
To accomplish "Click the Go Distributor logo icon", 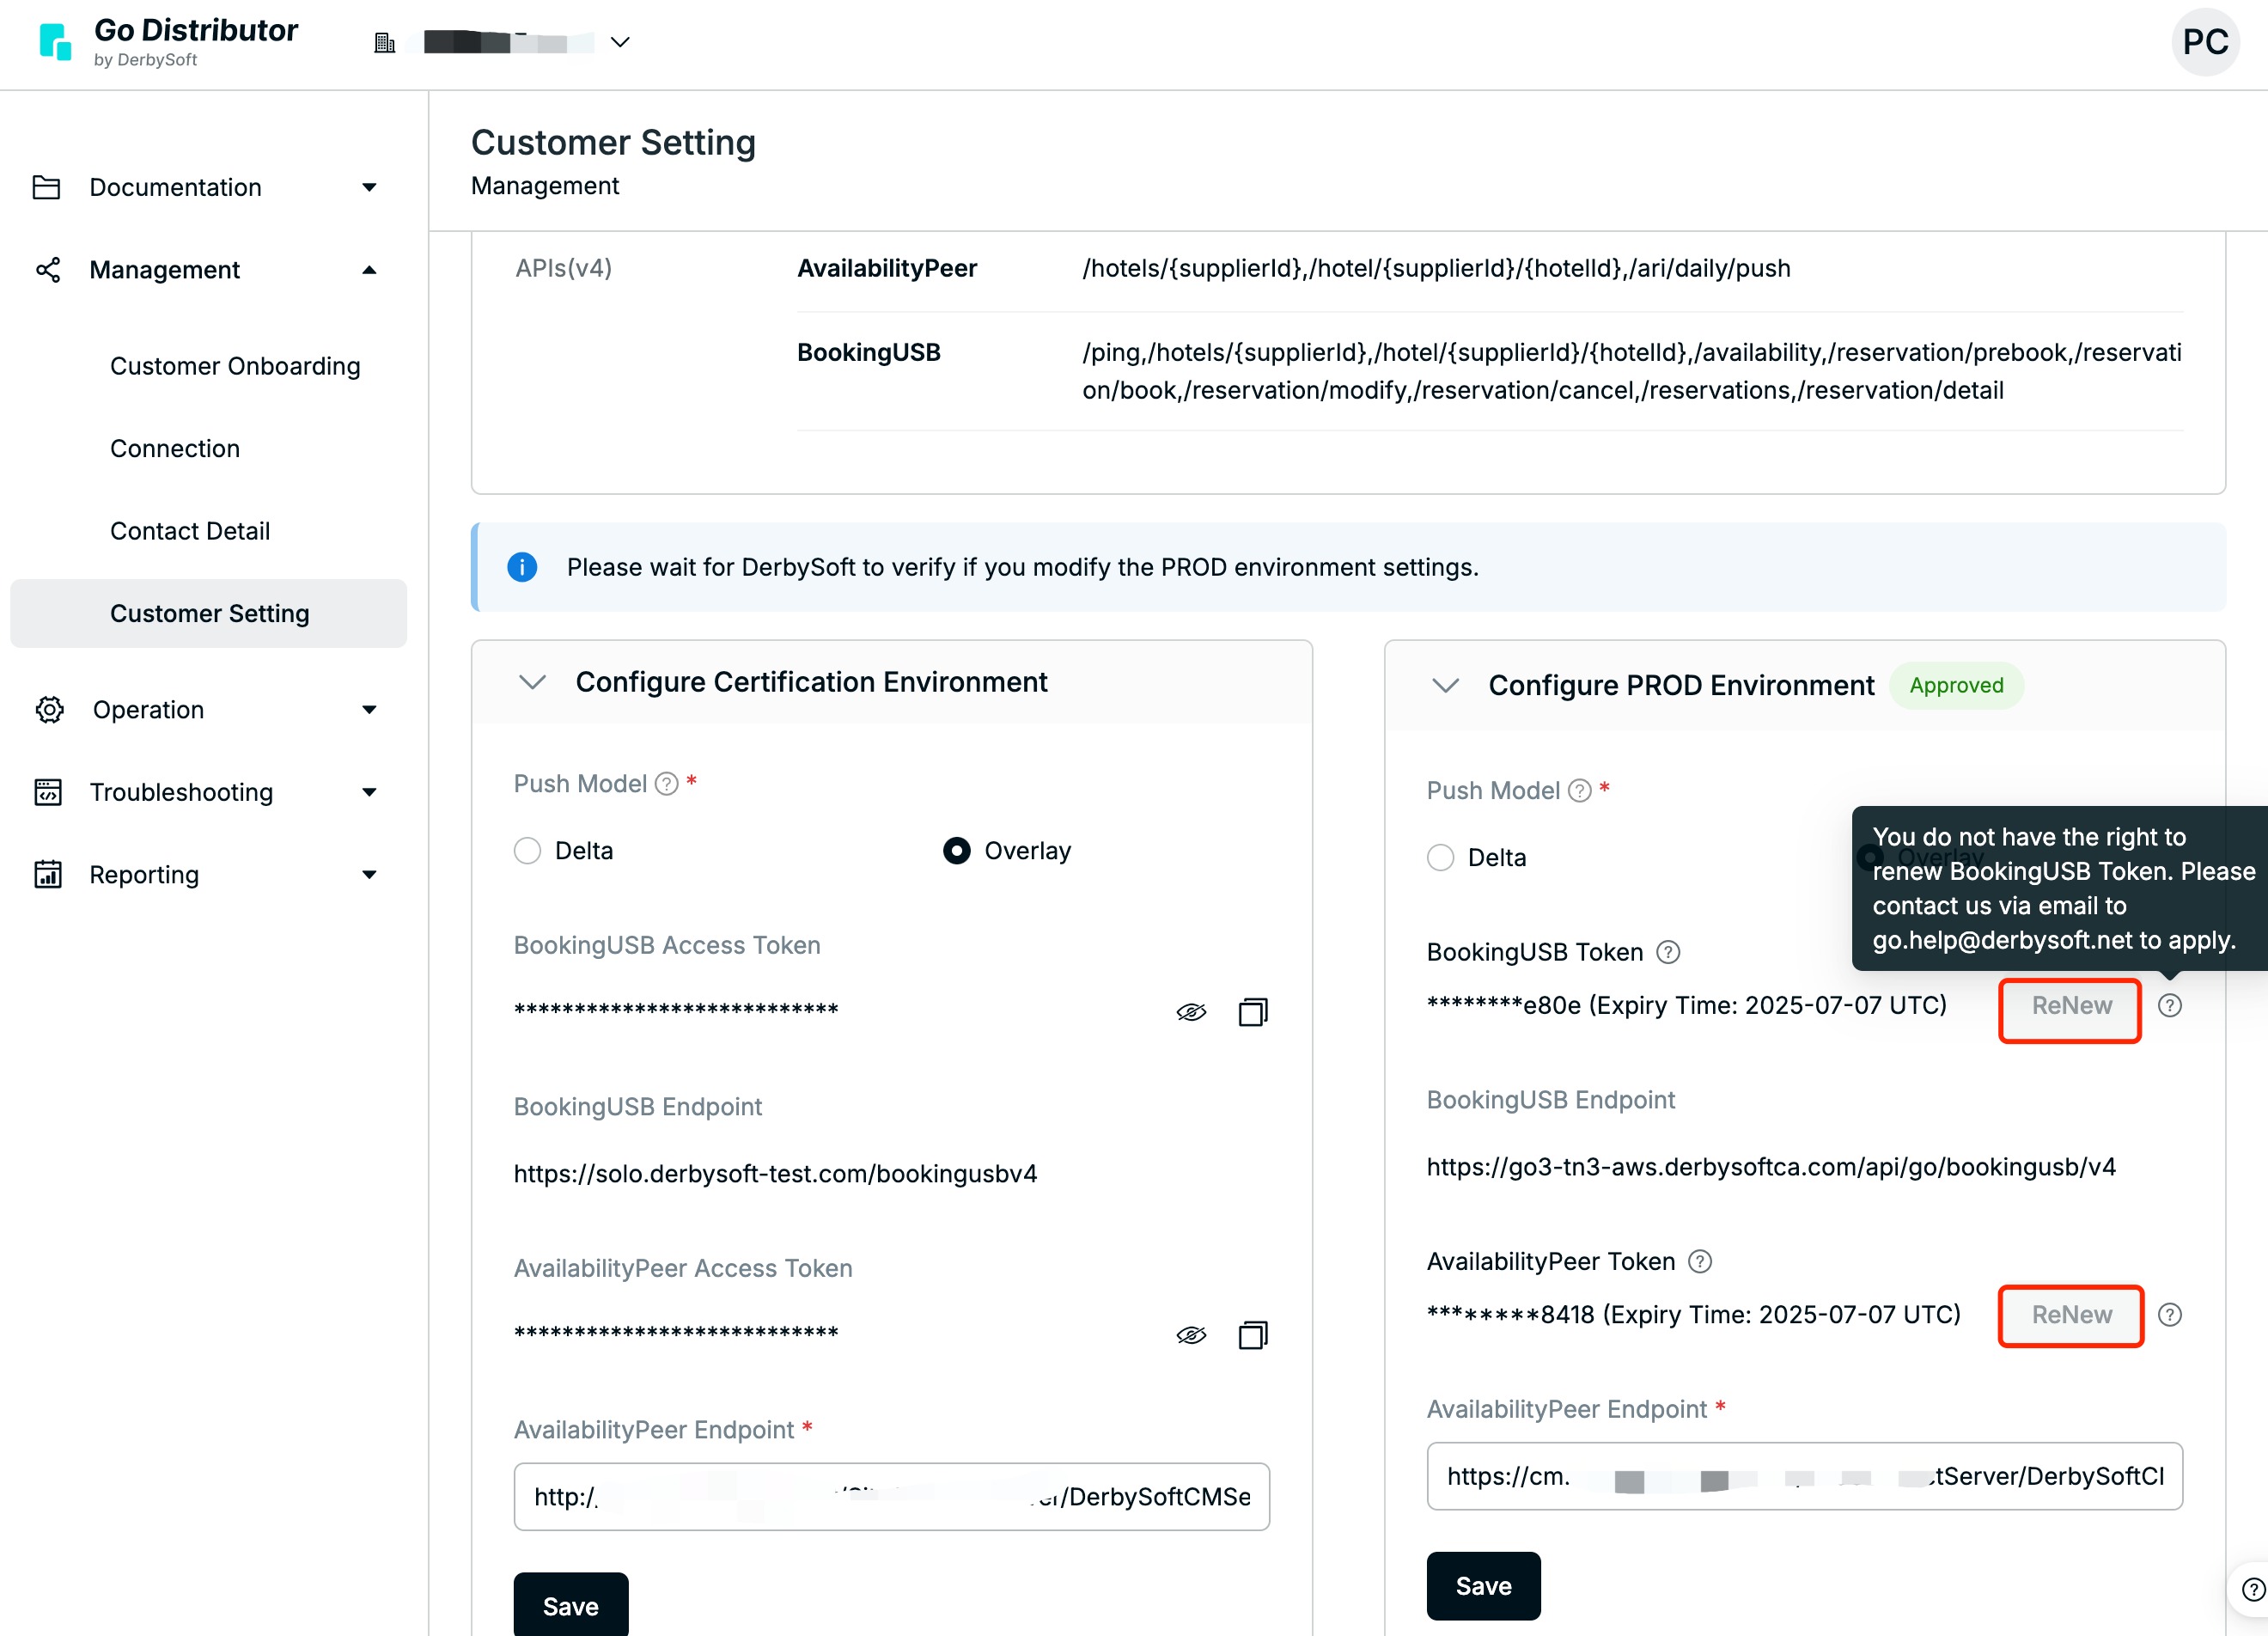I will tap(55, 42).
